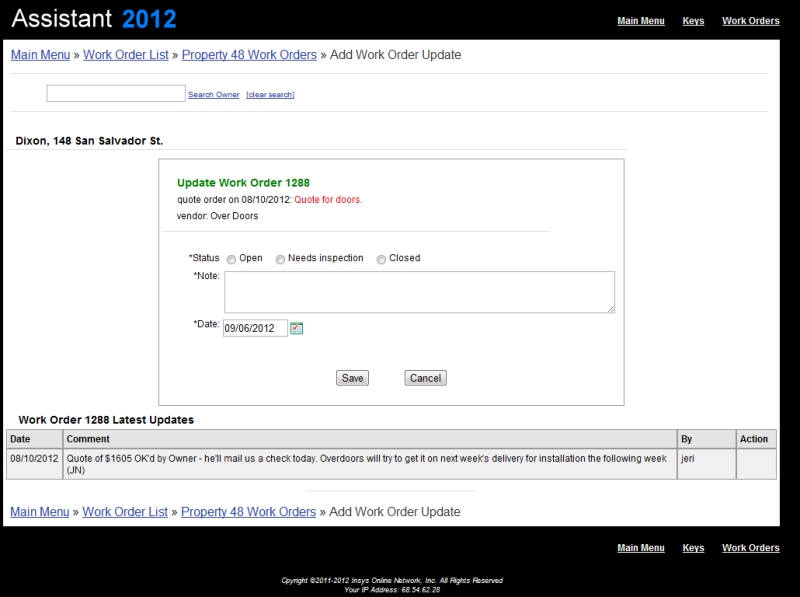Go to Work Order List via top breadcrumb

pos(126,55)
